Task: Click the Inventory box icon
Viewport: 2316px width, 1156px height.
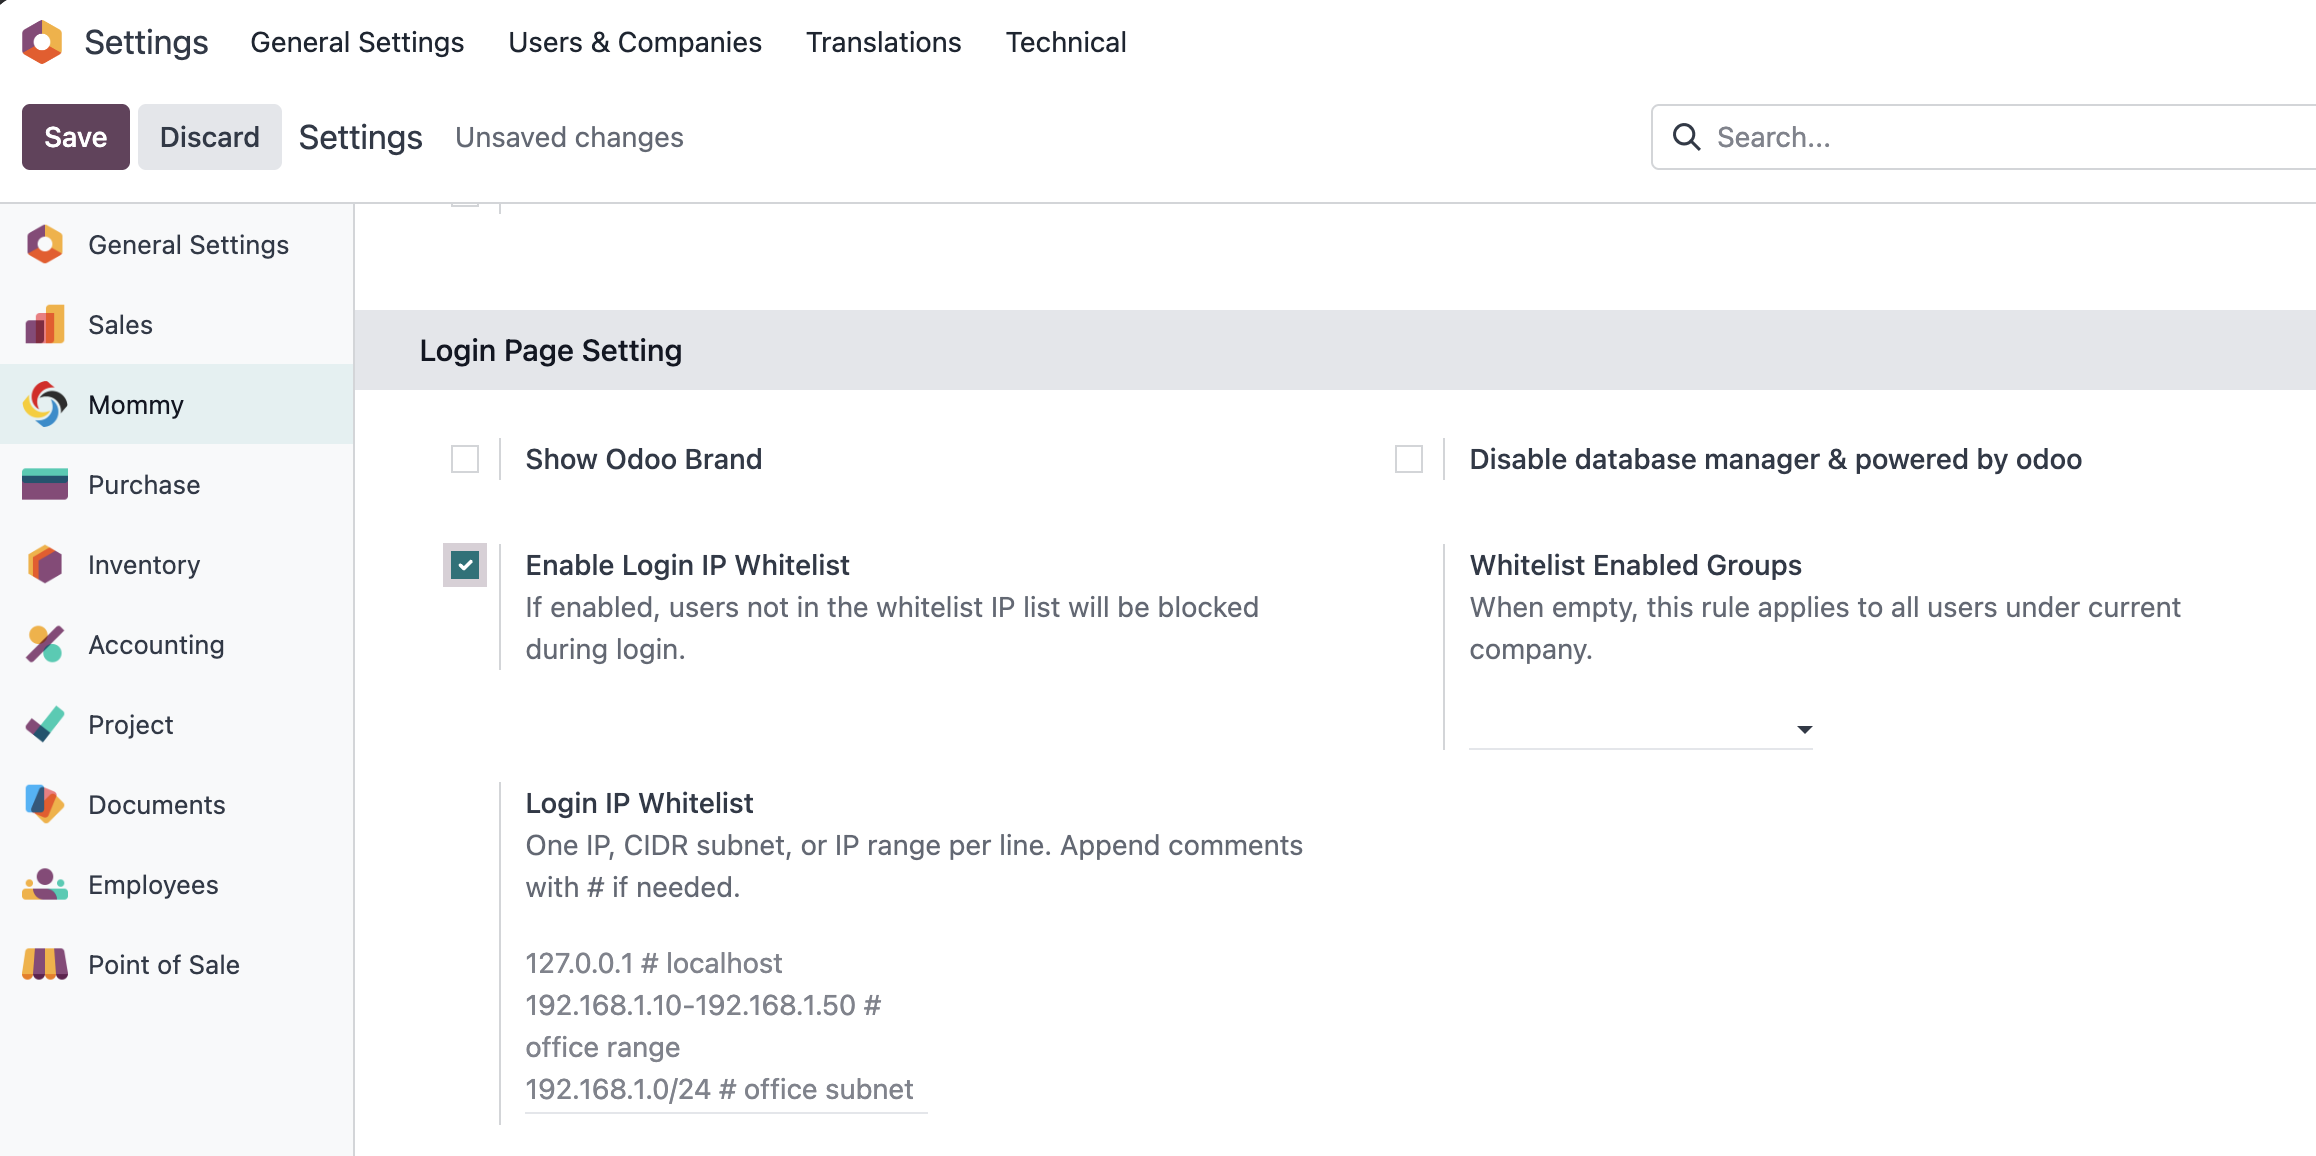Action: [45, 565]
